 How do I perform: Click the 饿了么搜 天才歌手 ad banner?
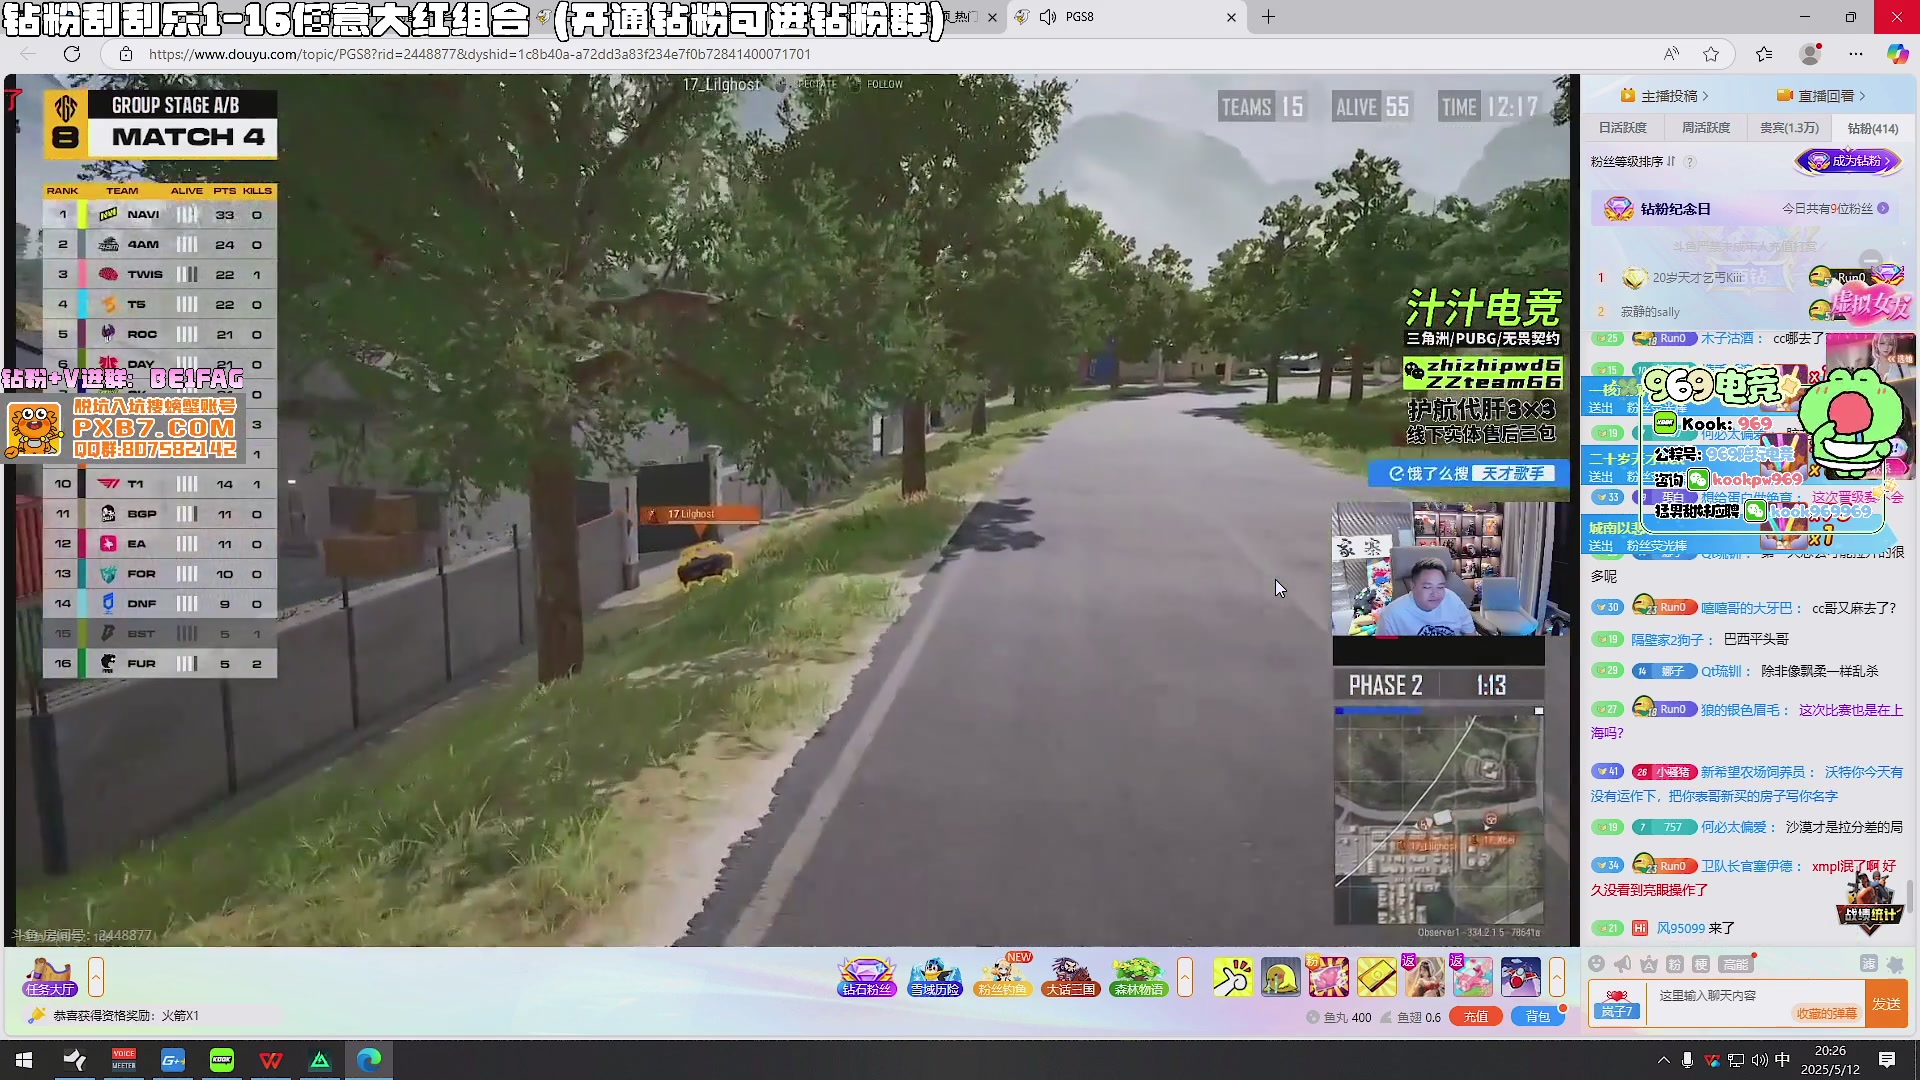(1467, 473)
